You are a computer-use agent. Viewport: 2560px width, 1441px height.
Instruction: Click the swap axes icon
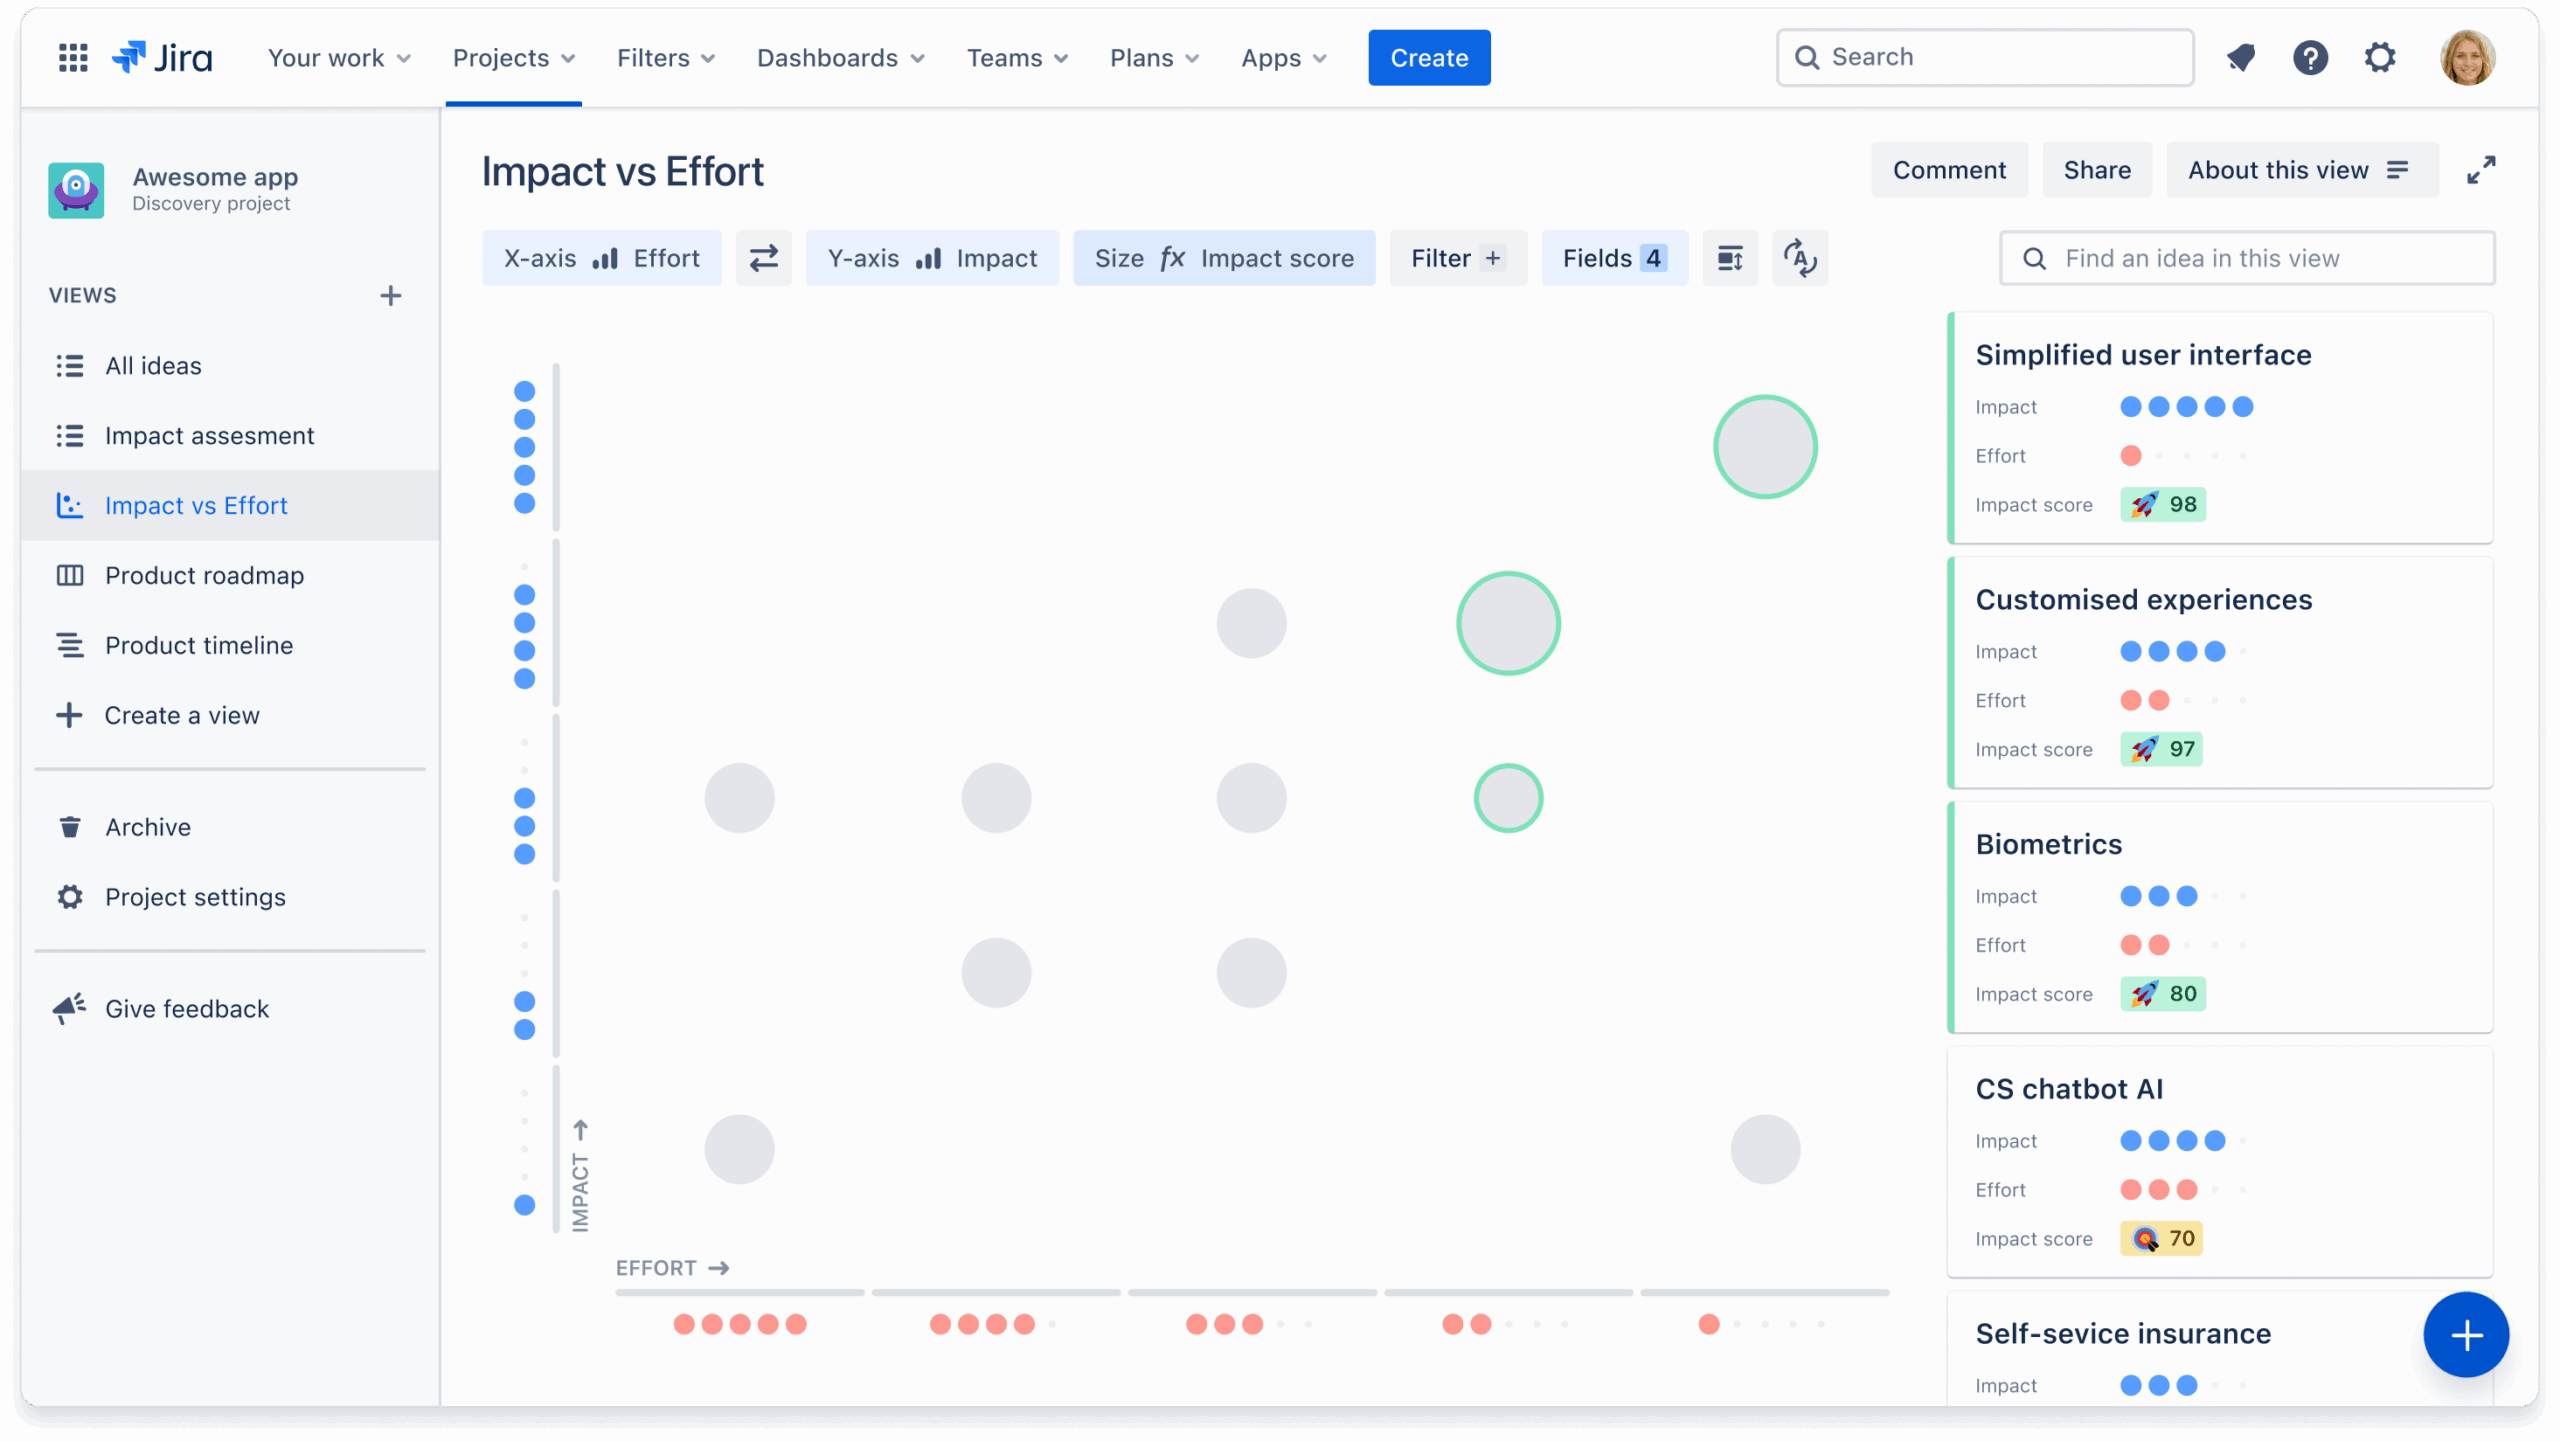tap(763, 258)
